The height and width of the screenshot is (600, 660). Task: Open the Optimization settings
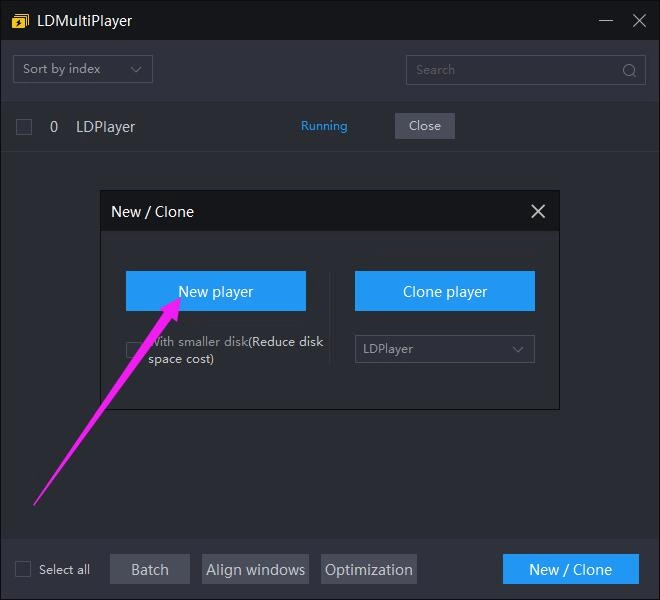tap(368, 569)
